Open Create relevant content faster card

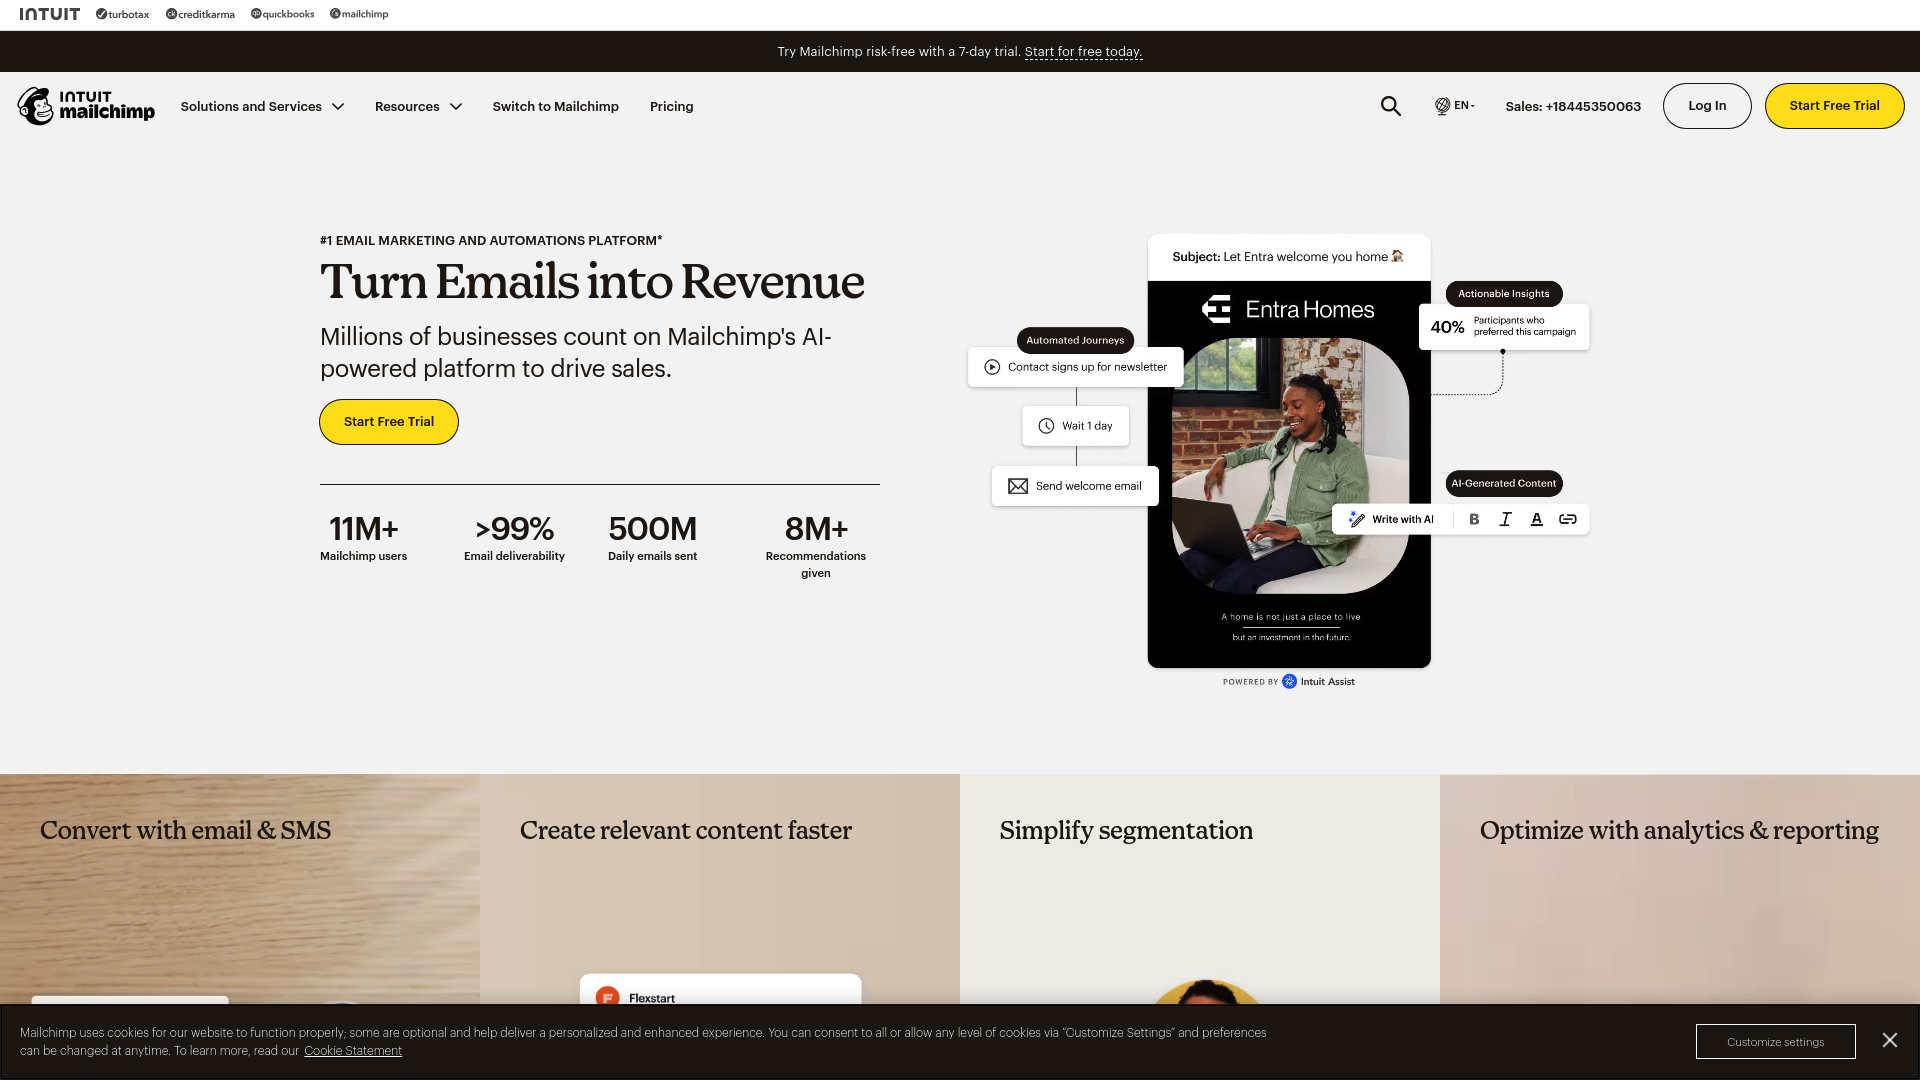[x=720, y=888]
